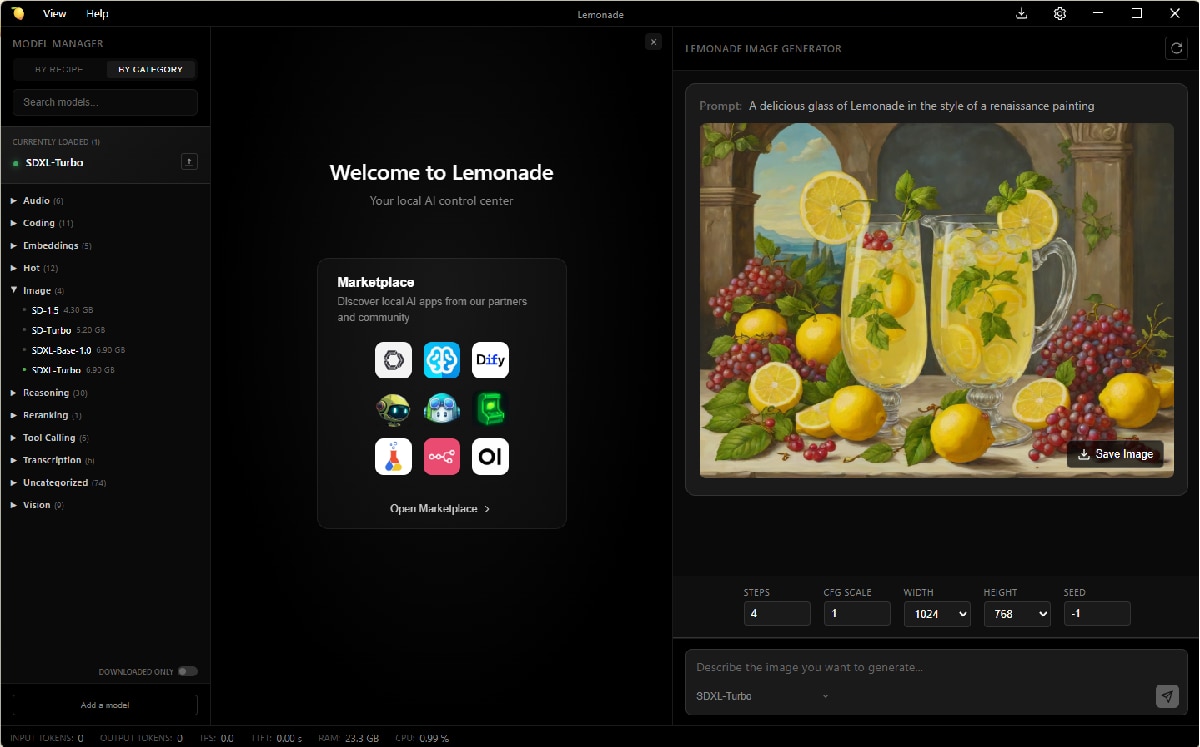The height and width of the screenshot is (747, 1200).
Task: Open the OI app icon in Marketplace
Action: (490, 457)
